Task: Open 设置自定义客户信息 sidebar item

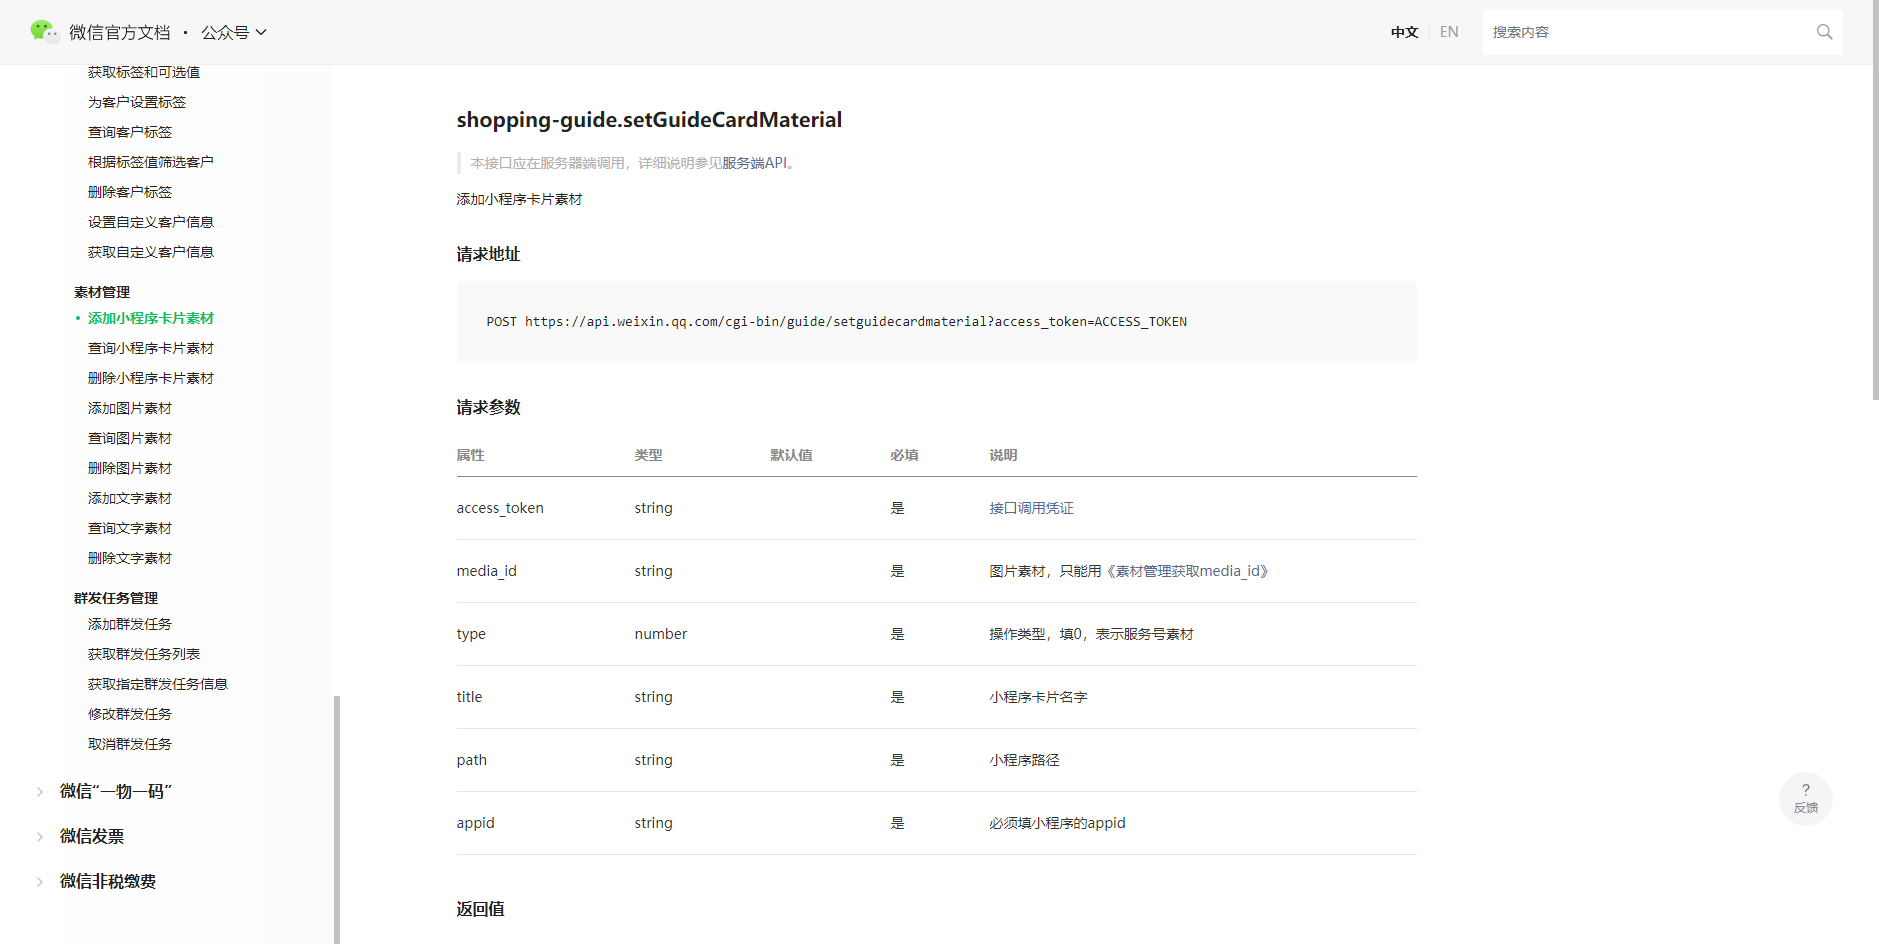Action: pyautogui.click(x=151, y=222)
